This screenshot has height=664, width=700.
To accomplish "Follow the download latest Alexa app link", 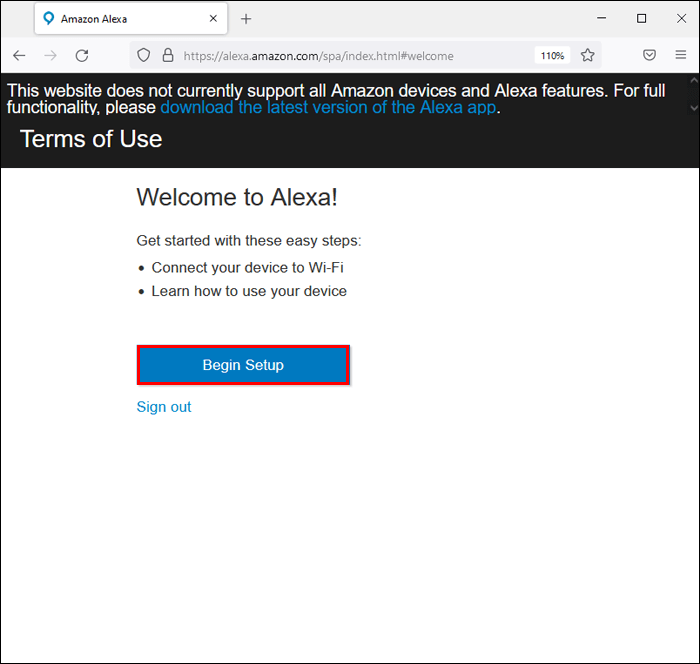I will (328, 108).
